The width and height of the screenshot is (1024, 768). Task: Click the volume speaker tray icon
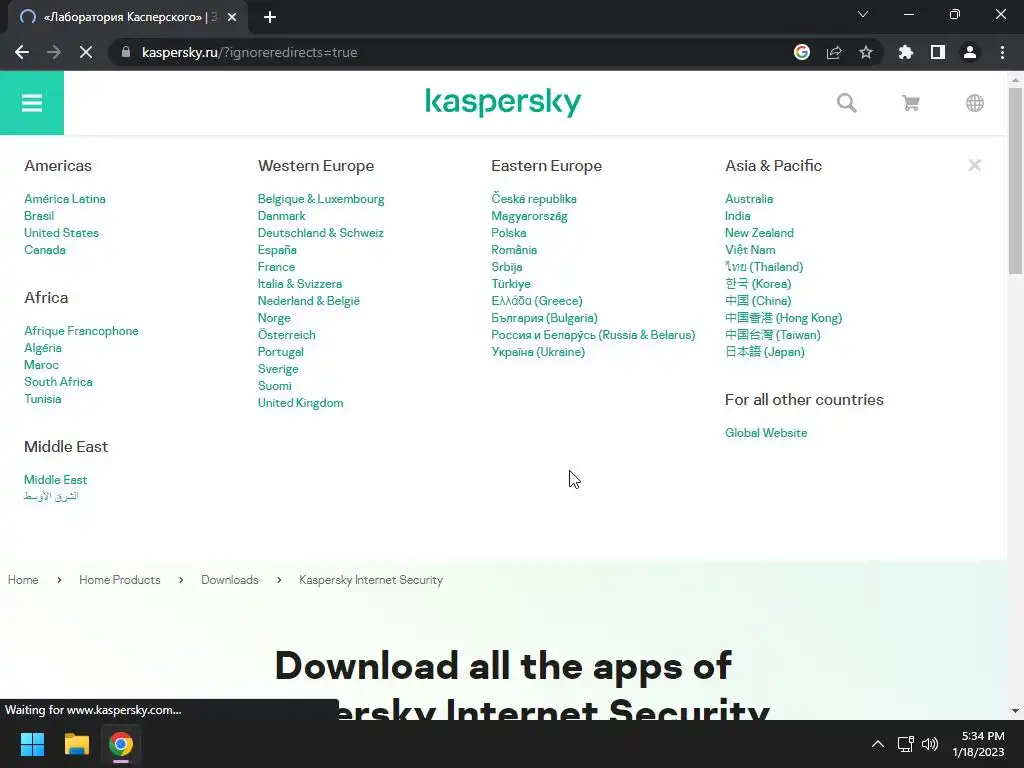930,744
